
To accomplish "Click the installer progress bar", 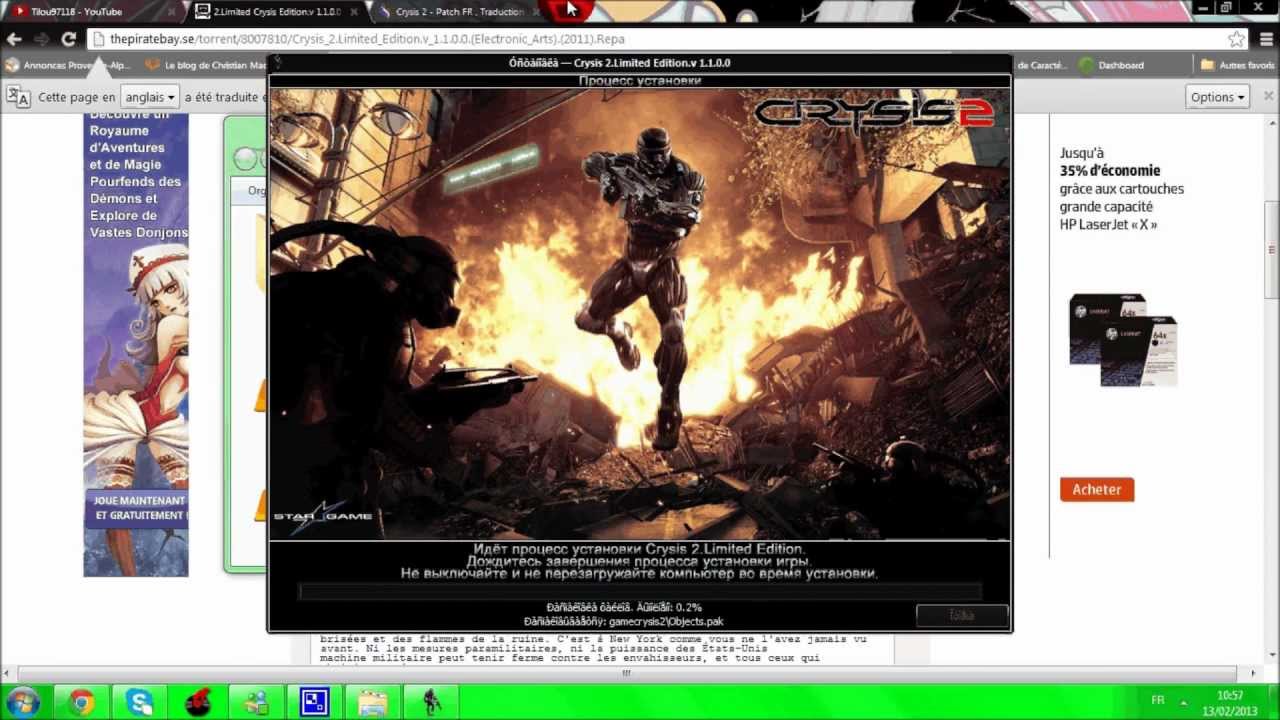I will click(x=640, y=592).
